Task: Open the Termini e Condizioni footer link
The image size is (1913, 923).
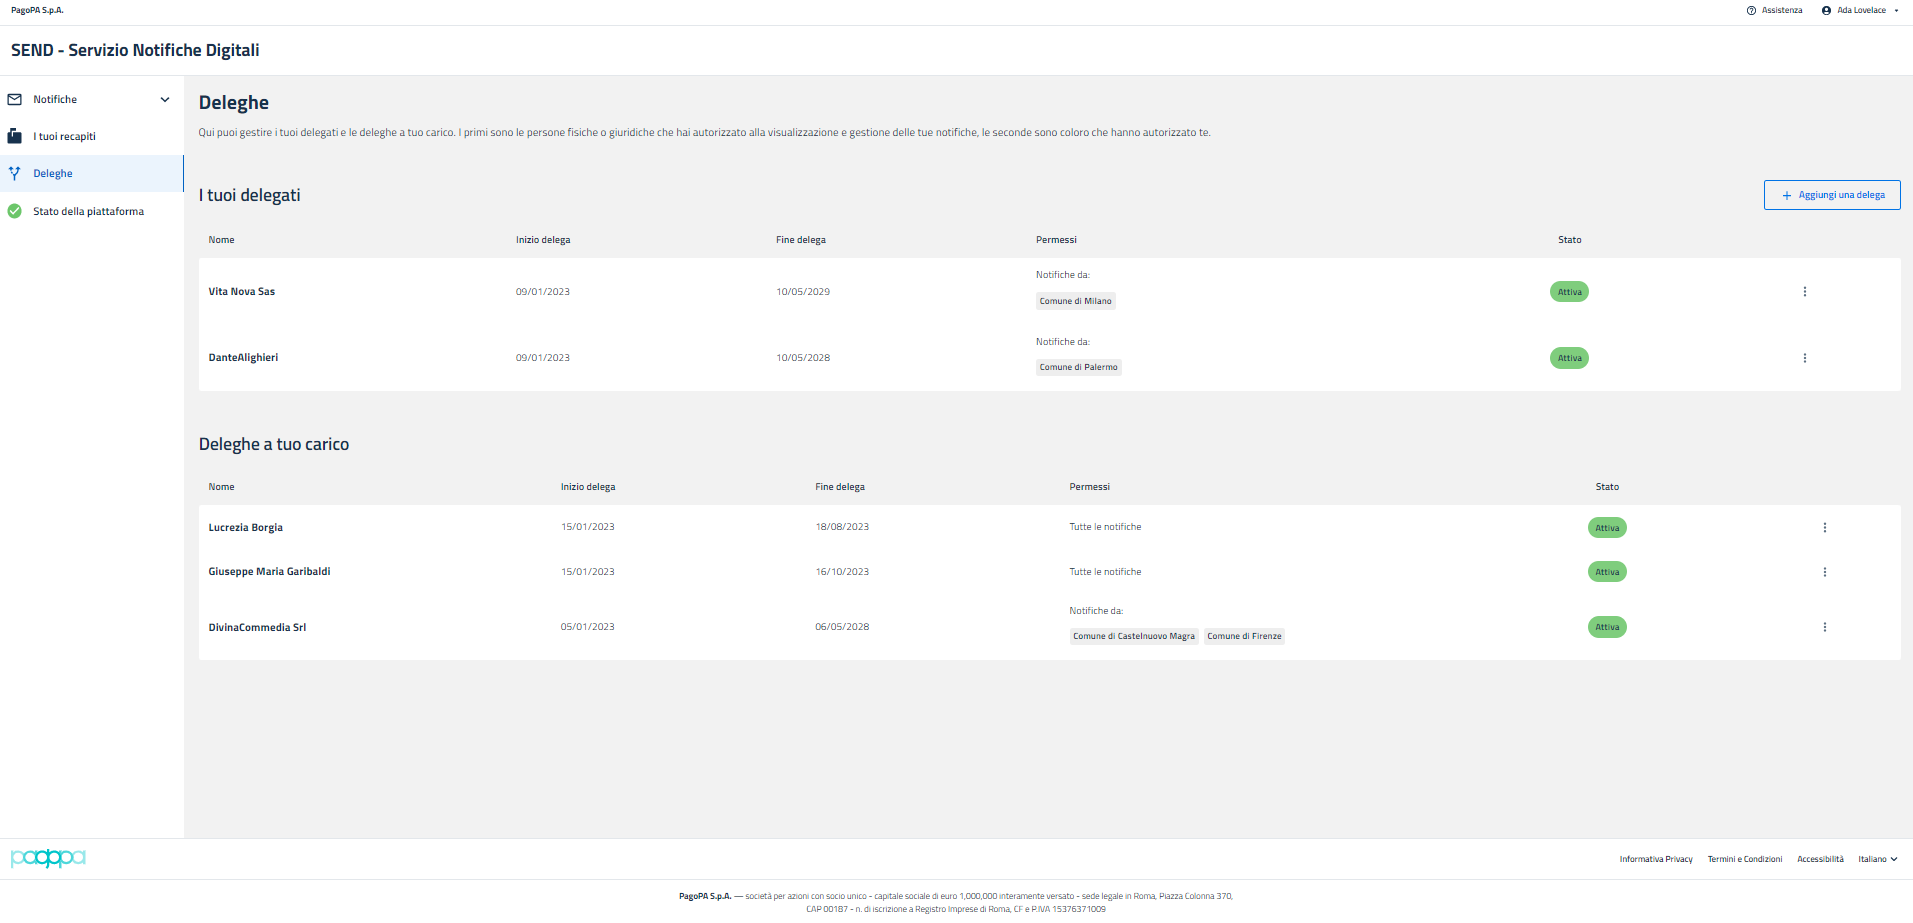Action: pos(1744,859)
